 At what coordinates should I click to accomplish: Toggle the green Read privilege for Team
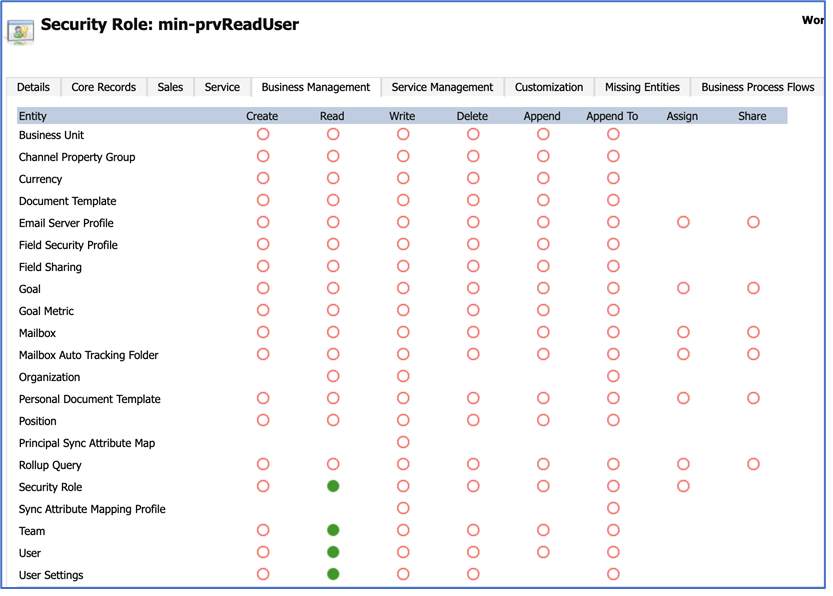coord(333,530)
